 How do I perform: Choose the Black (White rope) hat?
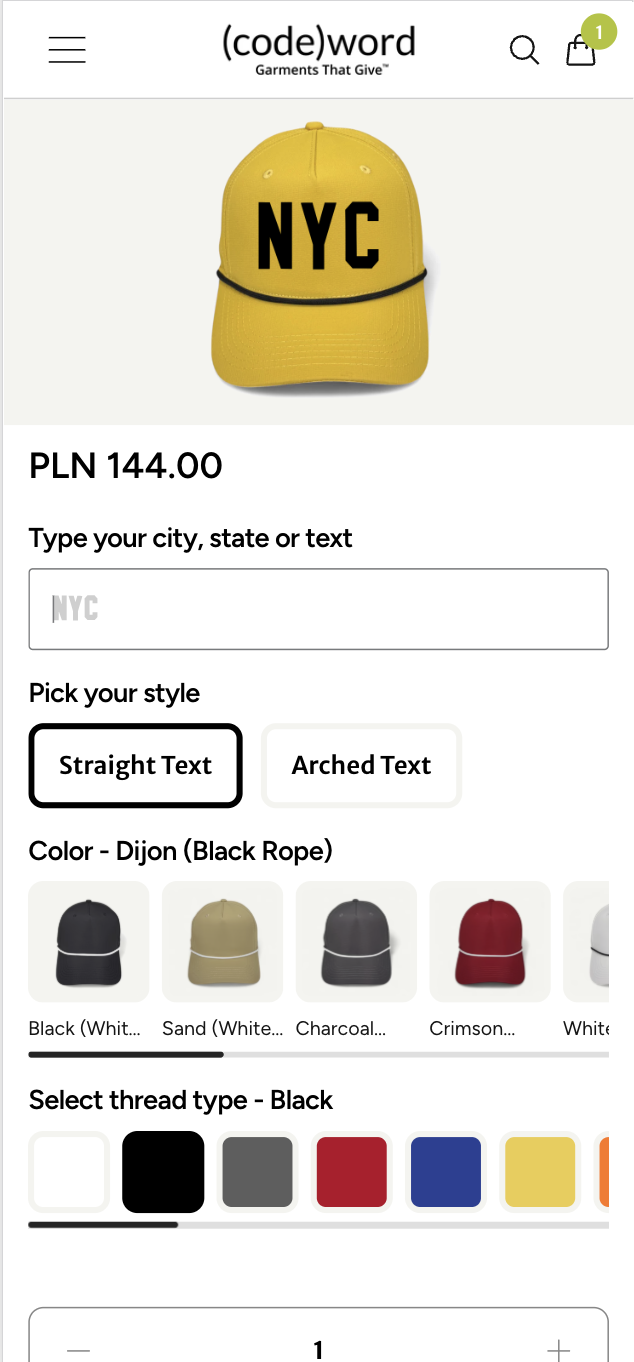pos(88,941)
